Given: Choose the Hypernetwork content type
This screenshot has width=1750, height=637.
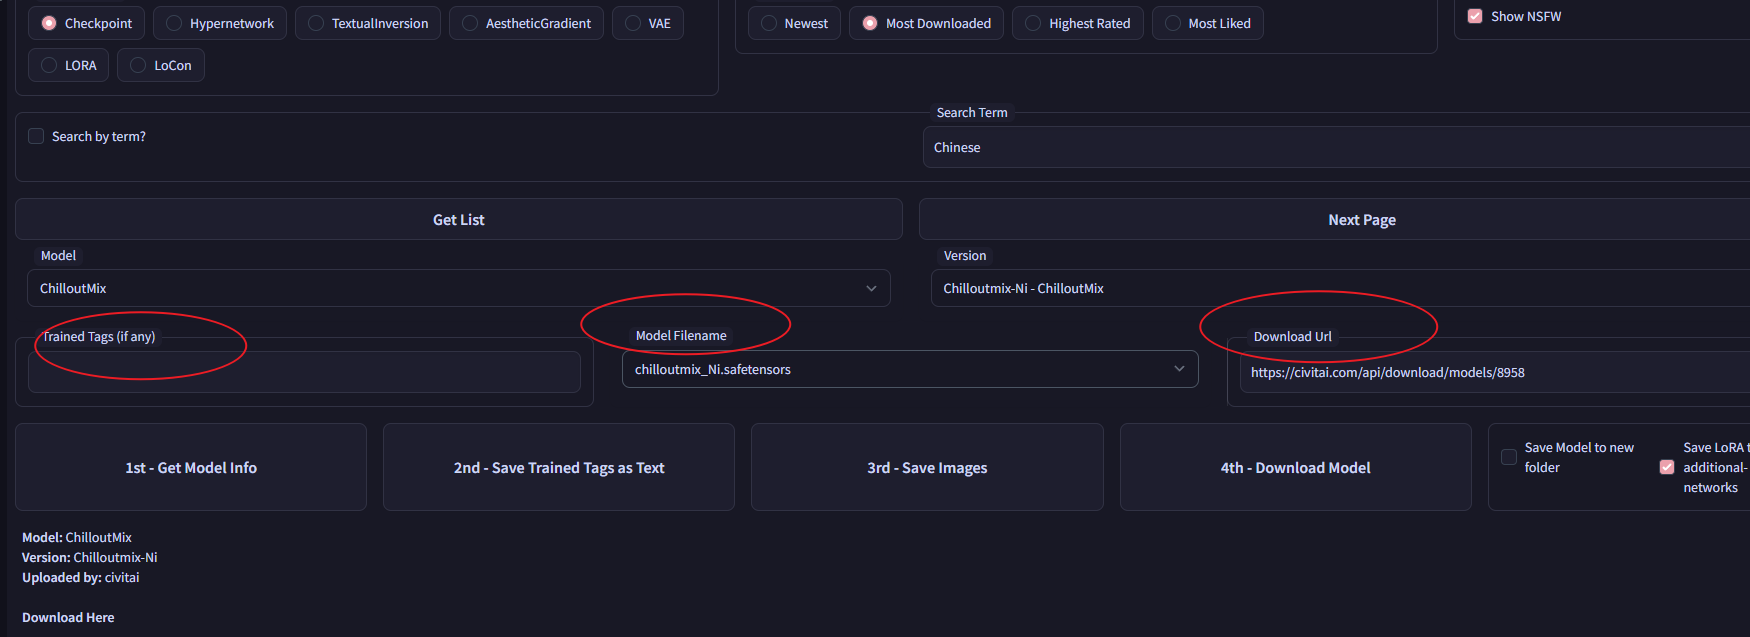Looking at the screenshot, I should click(x=174, y=23).
